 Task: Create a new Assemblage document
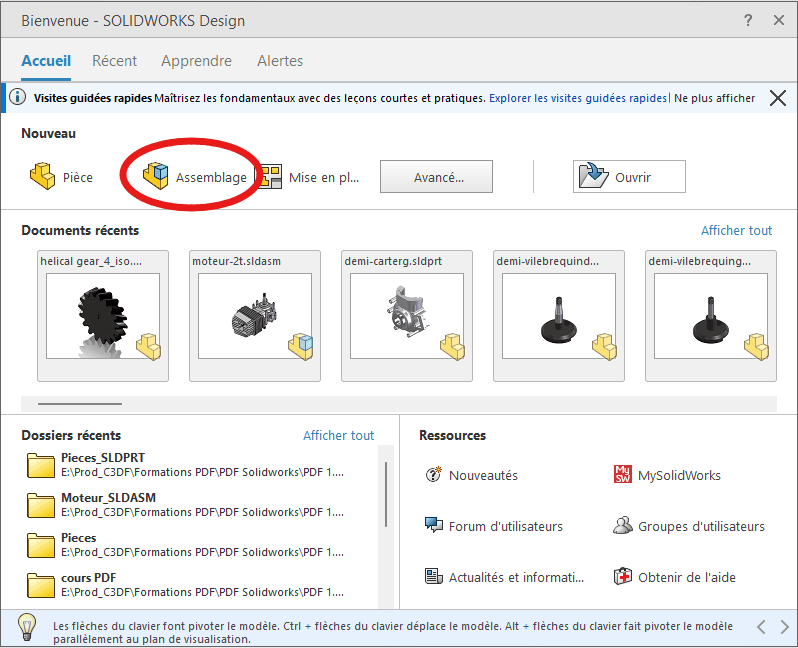click(x=195, y=177)
